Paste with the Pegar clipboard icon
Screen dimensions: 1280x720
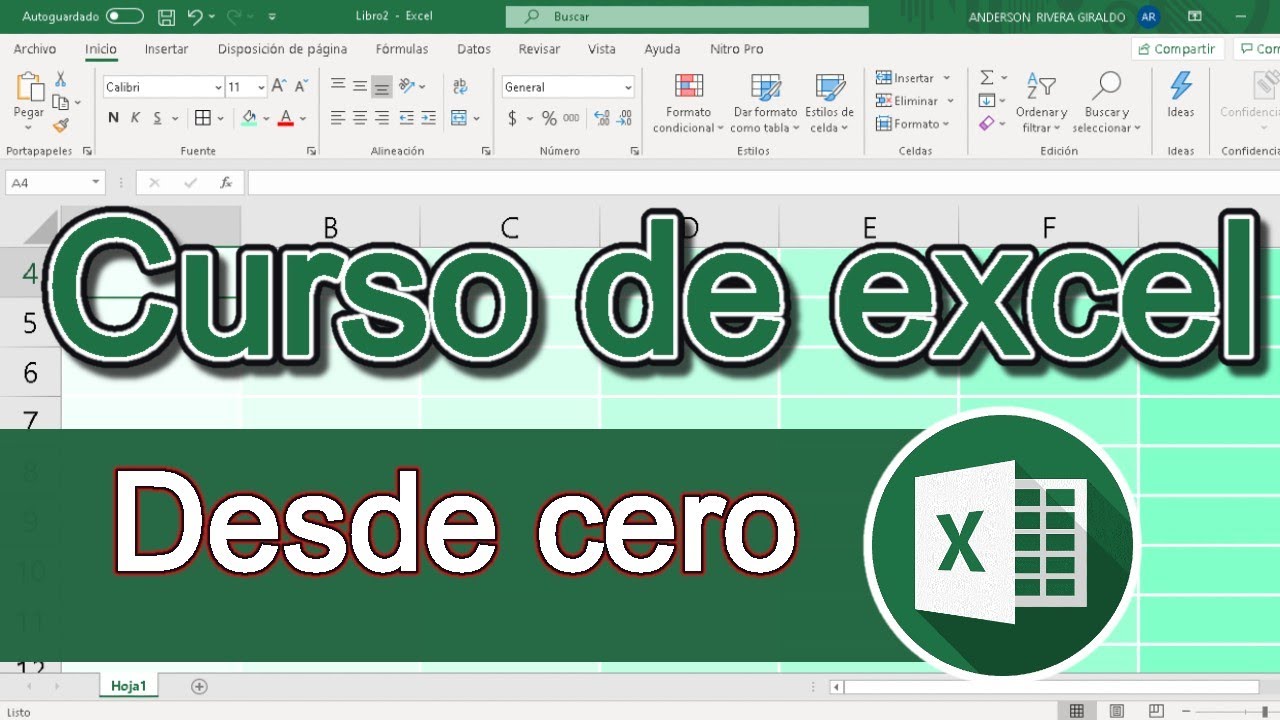pyautogui.click(x=29, y=88)
